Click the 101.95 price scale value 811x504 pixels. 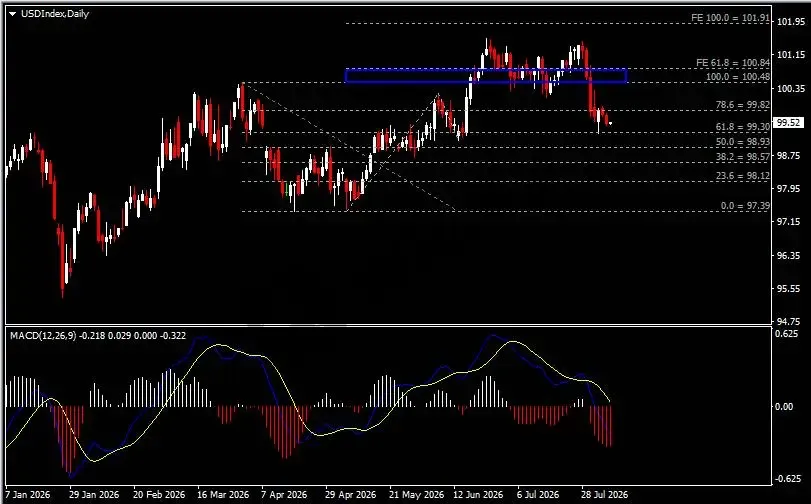pyautogui.click(x=791, y=21)
